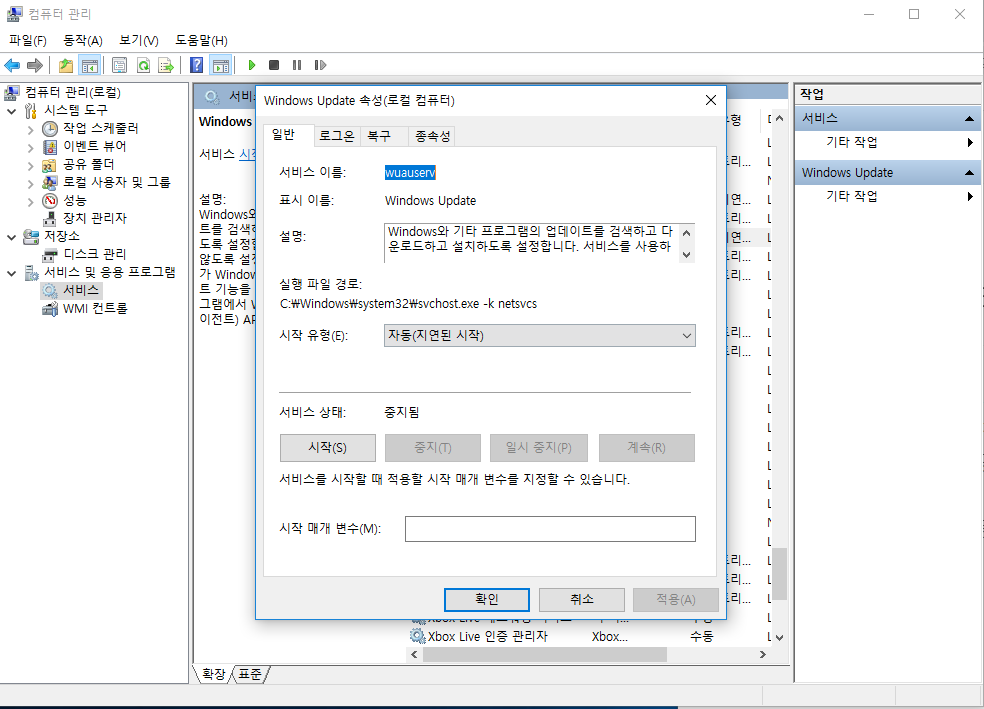This screenshot has width=984, height=709.
Task: Click the 이벤트 뷰어 tree icon
Action: tap(50, 147)
